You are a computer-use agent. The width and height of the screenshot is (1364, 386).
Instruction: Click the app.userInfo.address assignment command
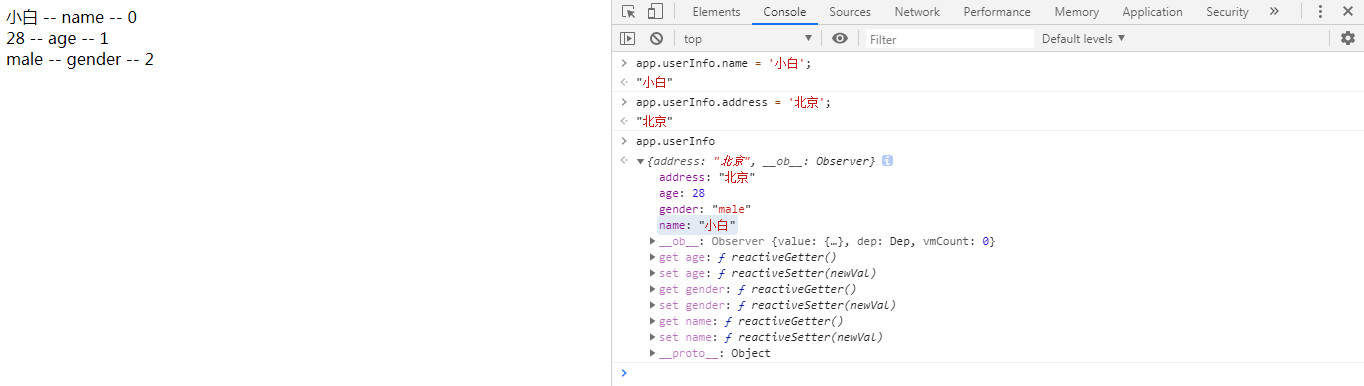[734, 102]
